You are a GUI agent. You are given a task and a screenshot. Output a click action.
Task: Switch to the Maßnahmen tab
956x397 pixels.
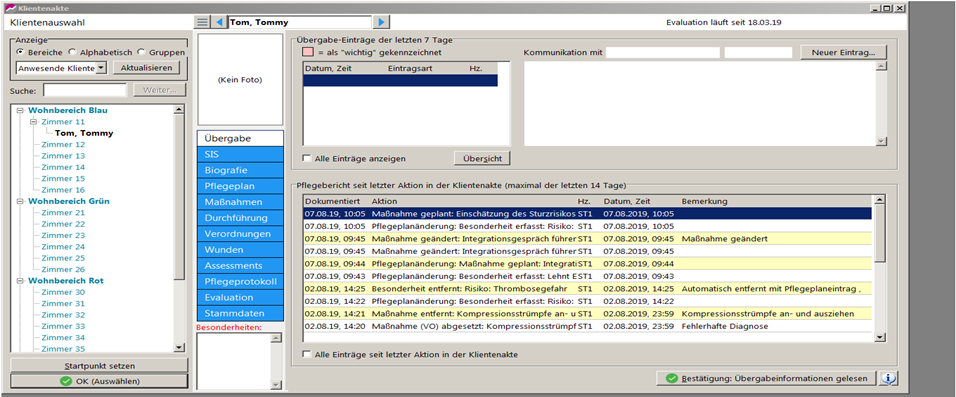point(240,202)
